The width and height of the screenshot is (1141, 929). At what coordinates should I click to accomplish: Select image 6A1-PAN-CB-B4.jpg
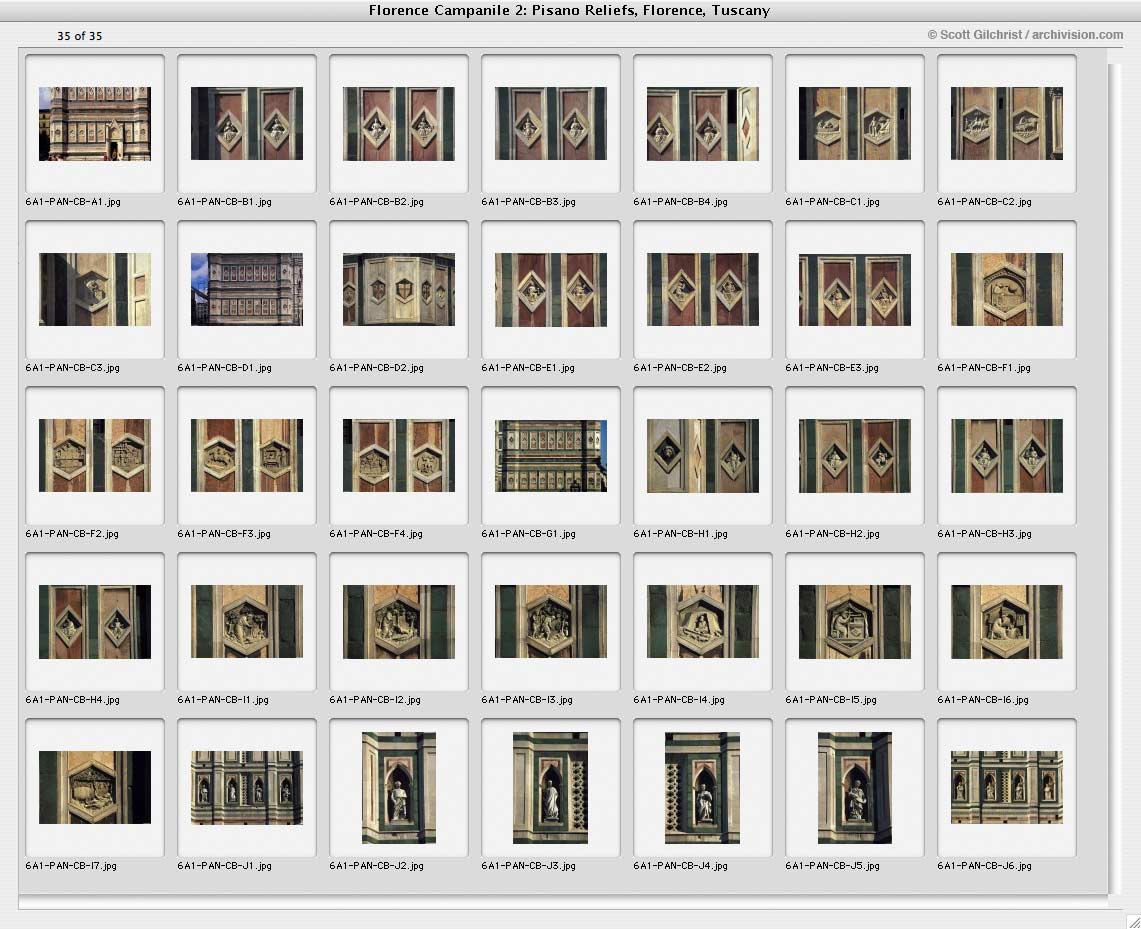click(x=703, y=124)
